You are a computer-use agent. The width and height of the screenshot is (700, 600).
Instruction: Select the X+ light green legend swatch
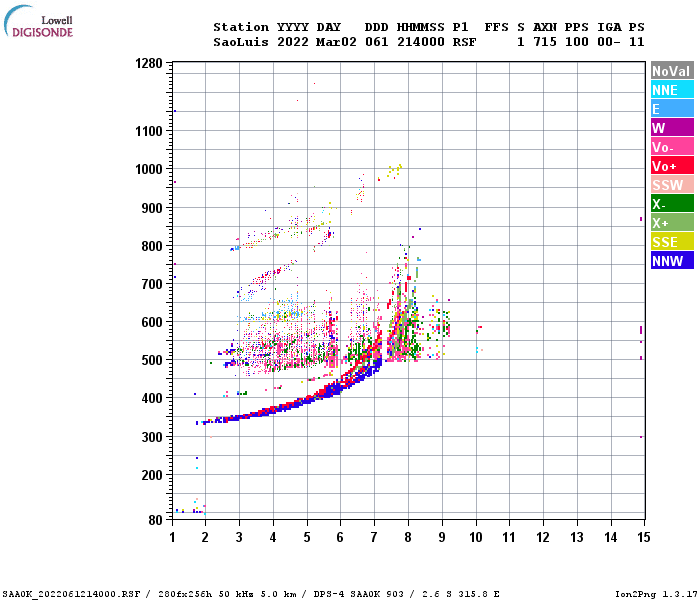[x=672, y=223]
